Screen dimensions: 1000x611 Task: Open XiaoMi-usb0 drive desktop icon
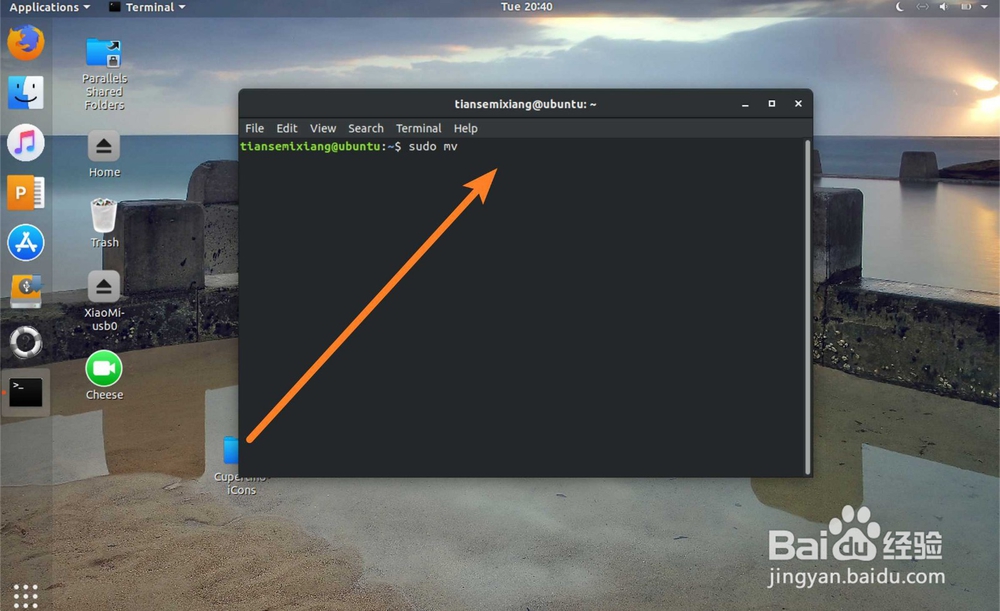coord(104,301)
